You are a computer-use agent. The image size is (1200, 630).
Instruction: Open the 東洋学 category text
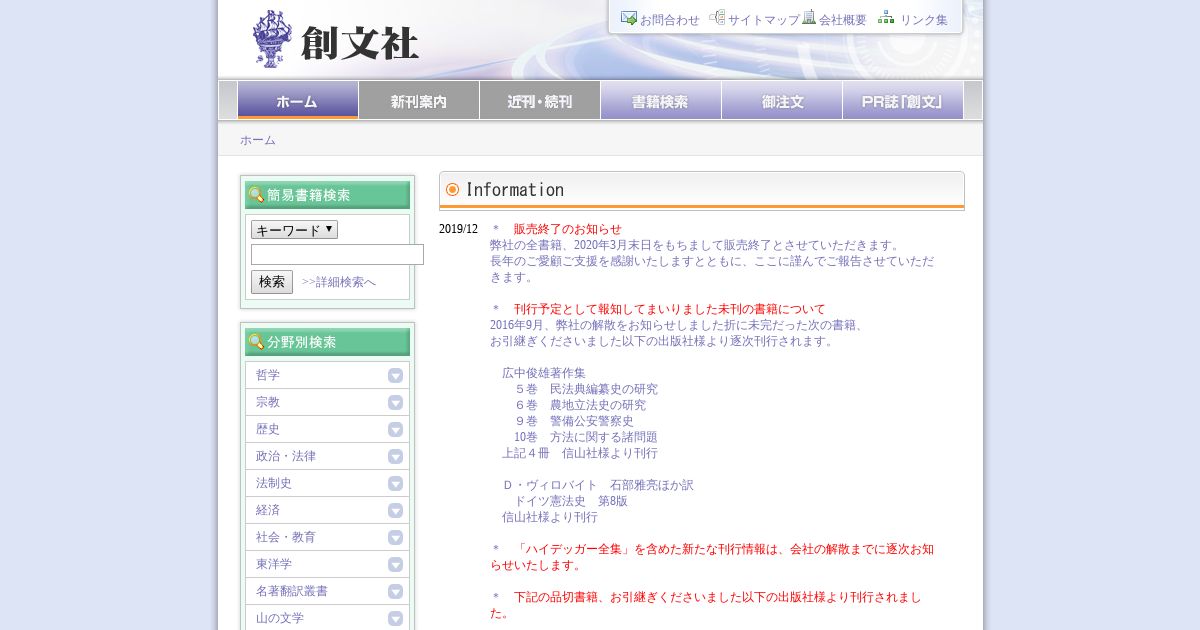click(274, 564)
